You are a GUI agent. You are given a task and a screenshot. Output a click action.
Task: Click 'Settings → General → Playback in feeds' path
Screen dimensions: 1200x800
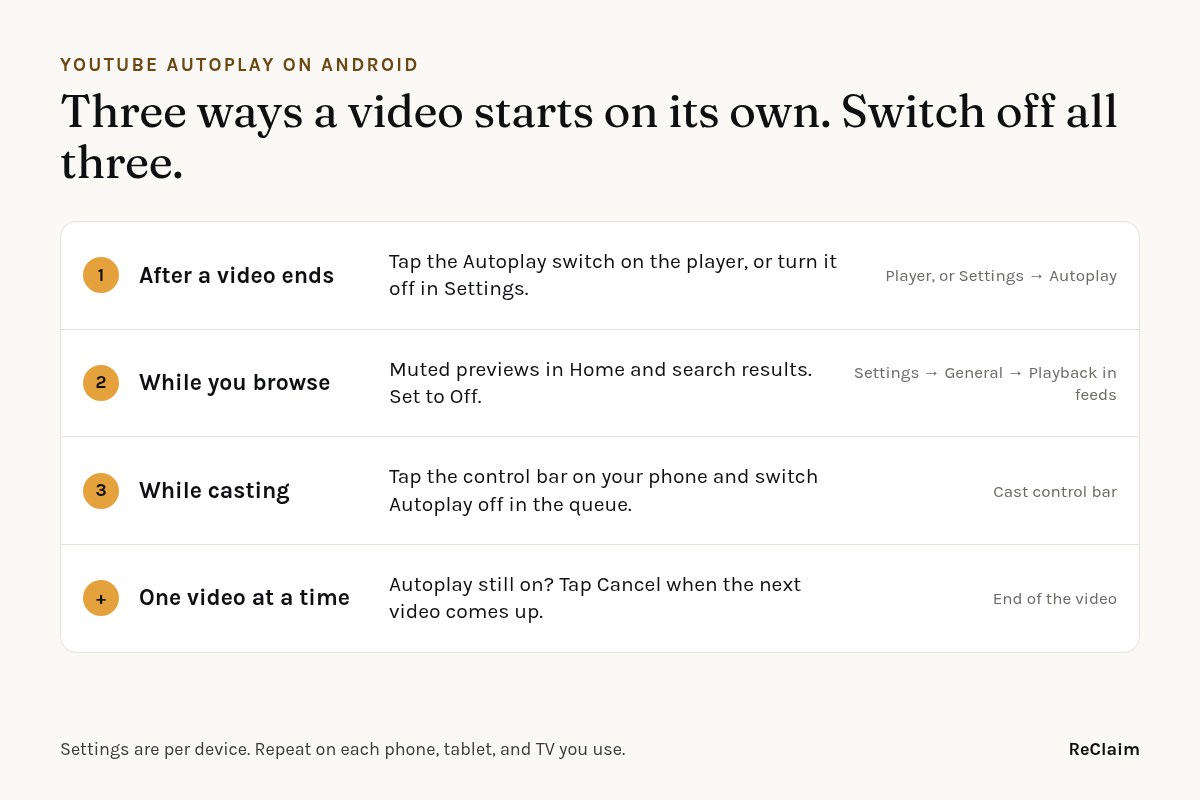point(985,383)
